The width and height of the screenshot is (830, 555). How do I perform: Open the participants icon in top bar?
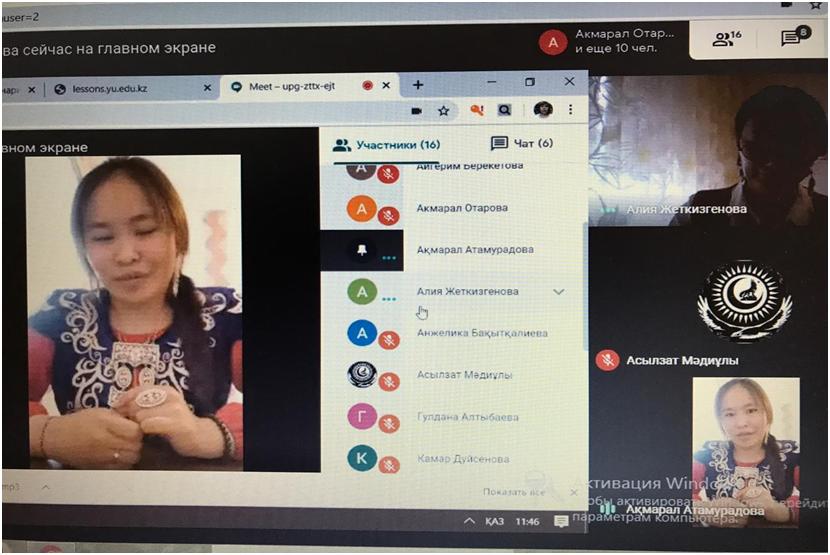[x=725, y=39]
